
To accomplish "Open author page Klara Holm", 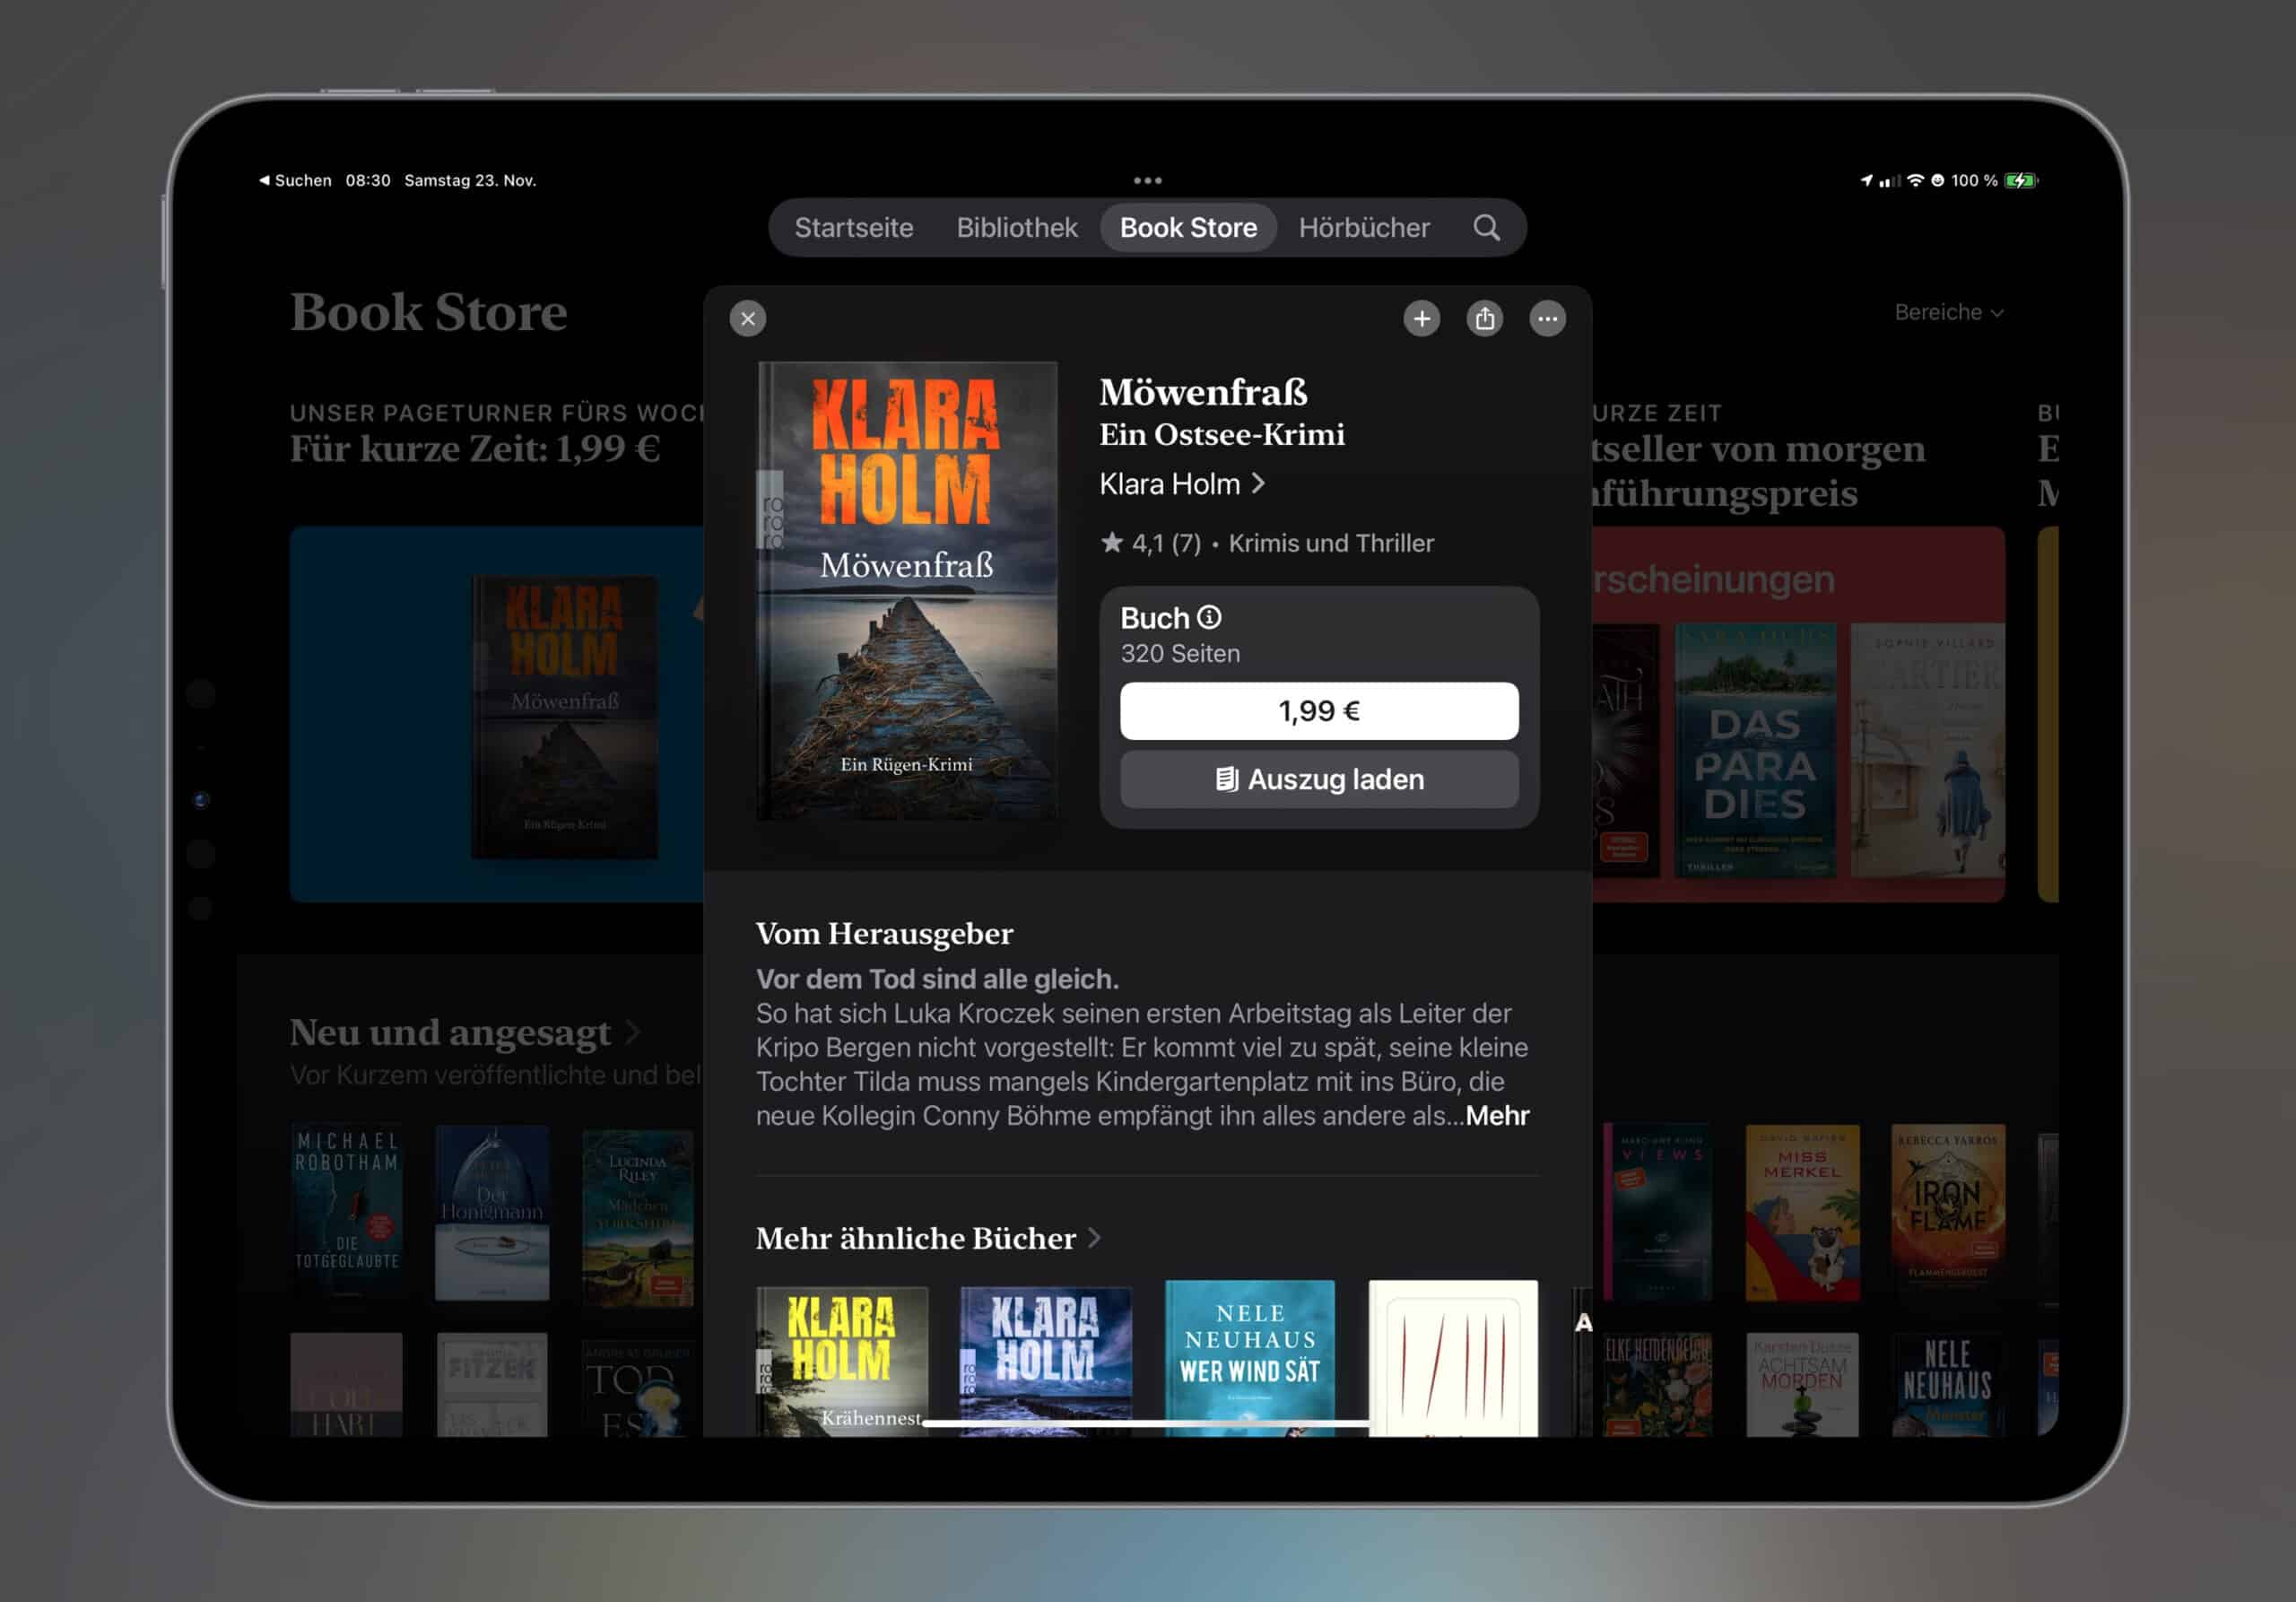I will click(x=1183, y=484).
